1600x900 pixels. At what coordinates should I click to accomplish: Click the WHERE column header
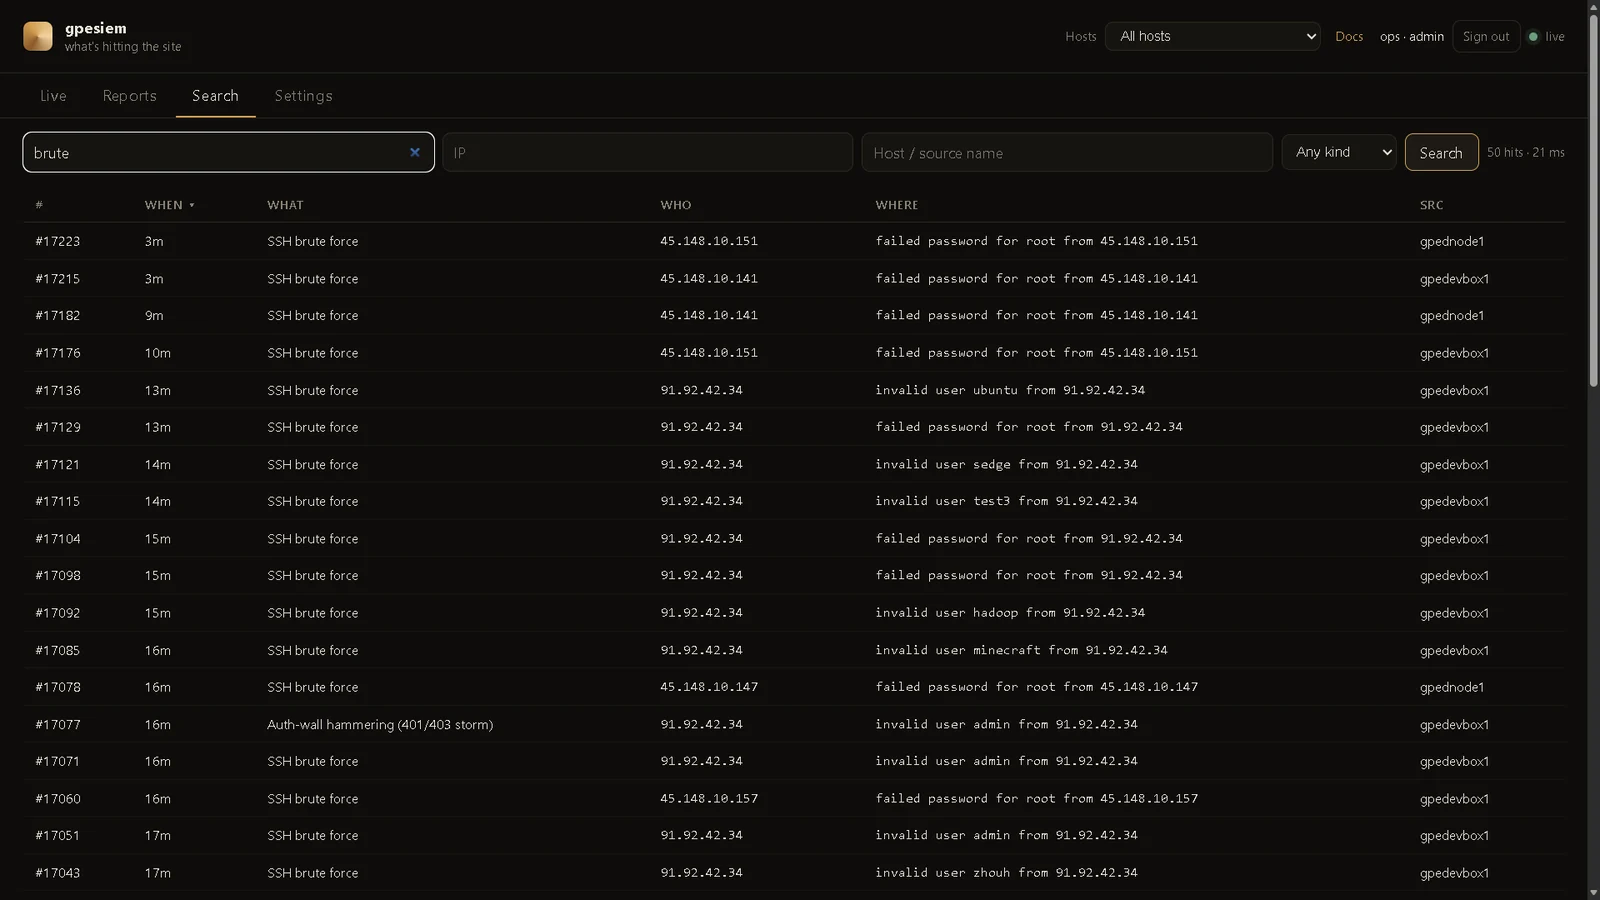897,205
